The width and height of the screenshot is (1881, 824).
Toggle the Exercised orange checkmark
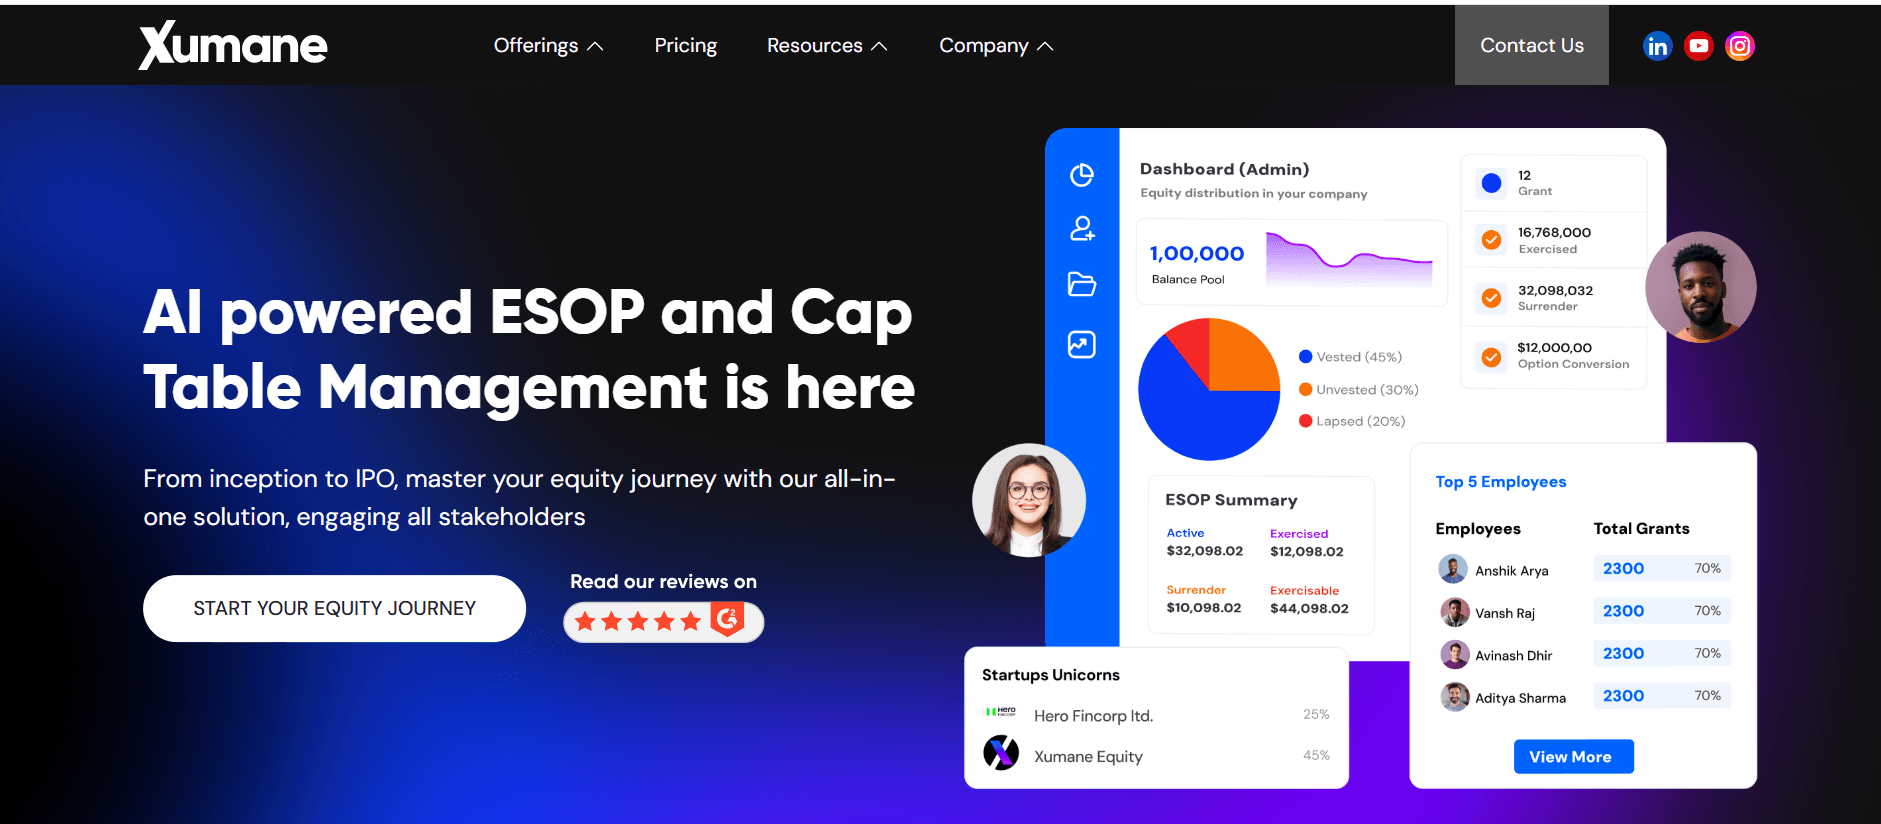[x=1491, y=240]
